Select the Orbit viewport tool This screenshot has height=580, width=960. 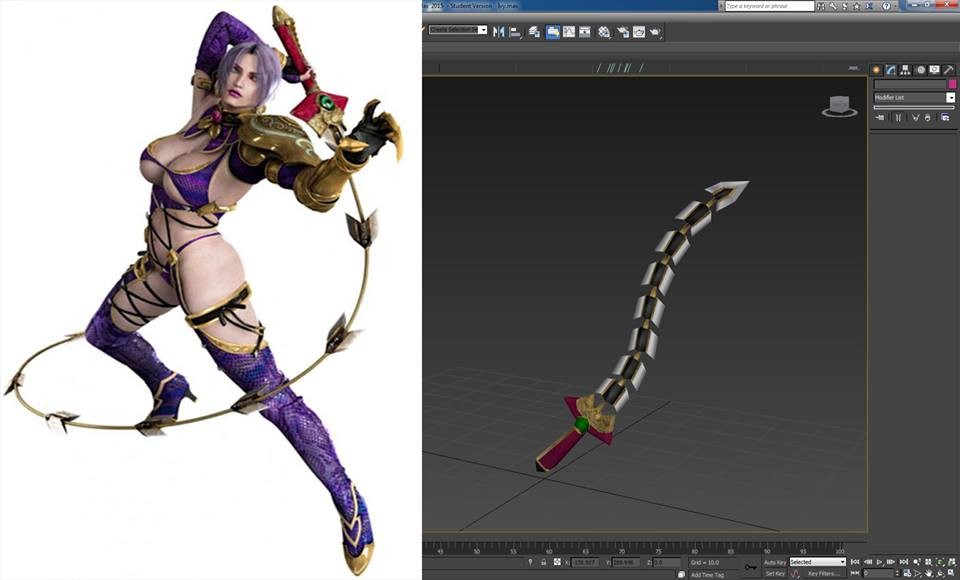(940, 573)
